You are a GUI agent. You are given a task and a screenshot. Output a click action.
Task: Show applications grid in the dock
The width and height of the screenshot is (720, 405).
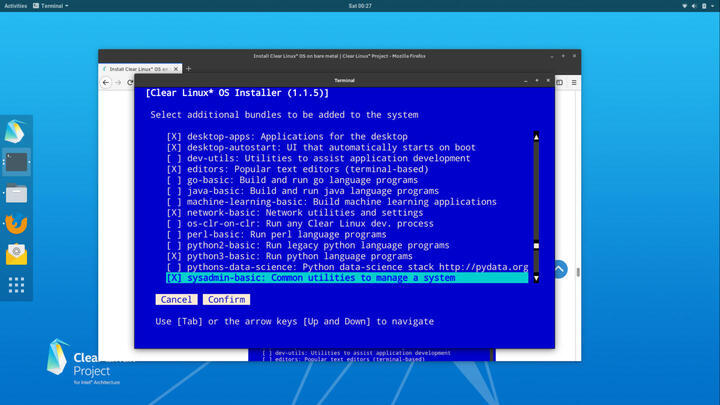tap(17, 285)
